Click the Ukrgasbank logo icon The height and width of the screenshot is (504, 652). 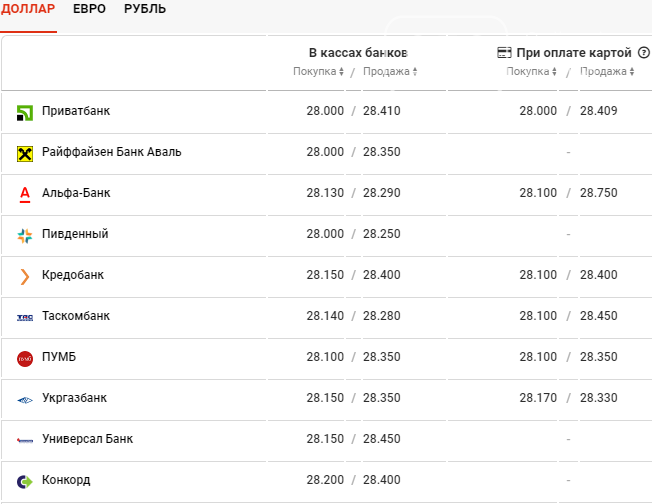point(25,399)
